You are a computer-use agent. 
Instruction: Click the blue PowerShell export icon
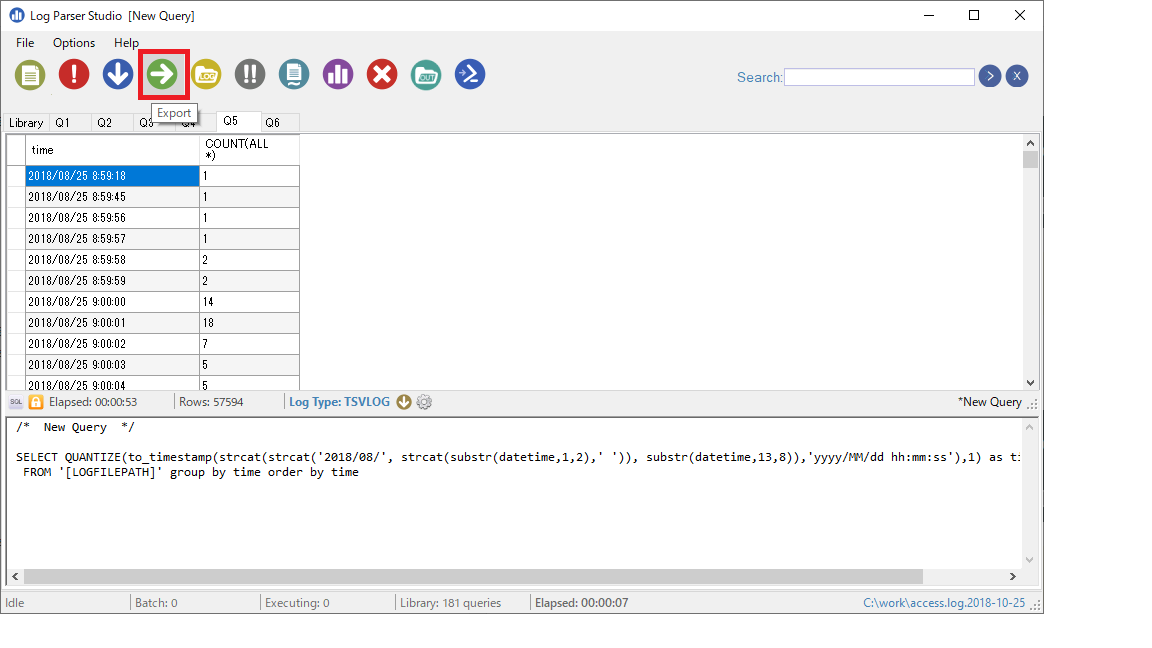(x=470, y=74)
